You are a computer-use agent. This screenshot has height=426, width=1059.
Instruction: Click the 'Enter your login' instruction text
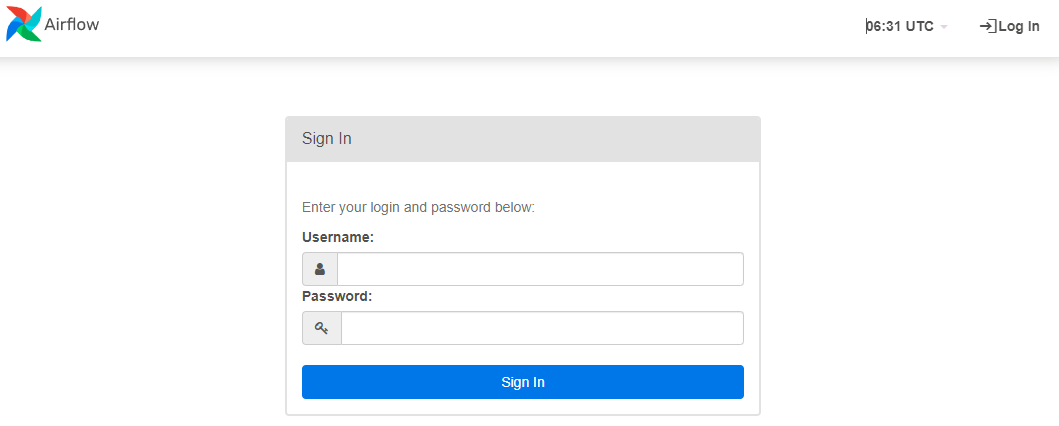418,207
